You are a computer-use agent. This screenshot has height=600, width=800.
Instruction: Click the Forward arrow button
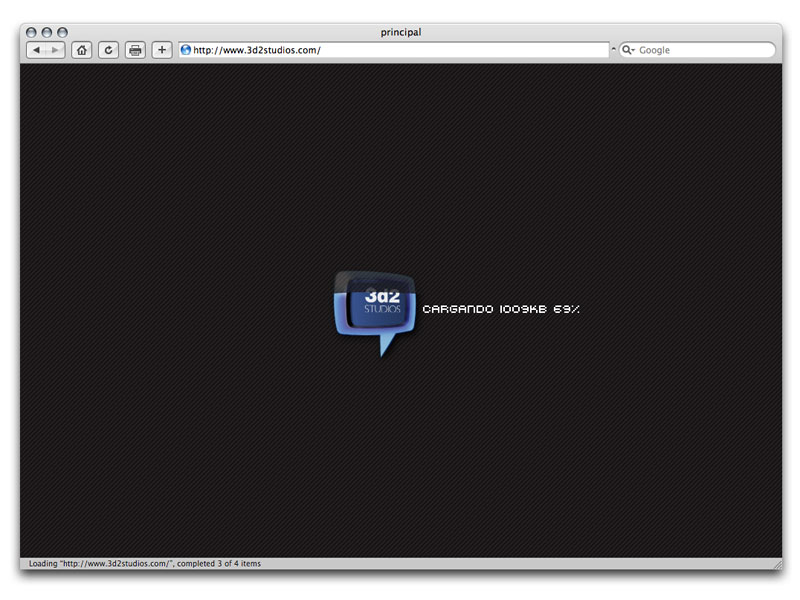pos(55,50)
